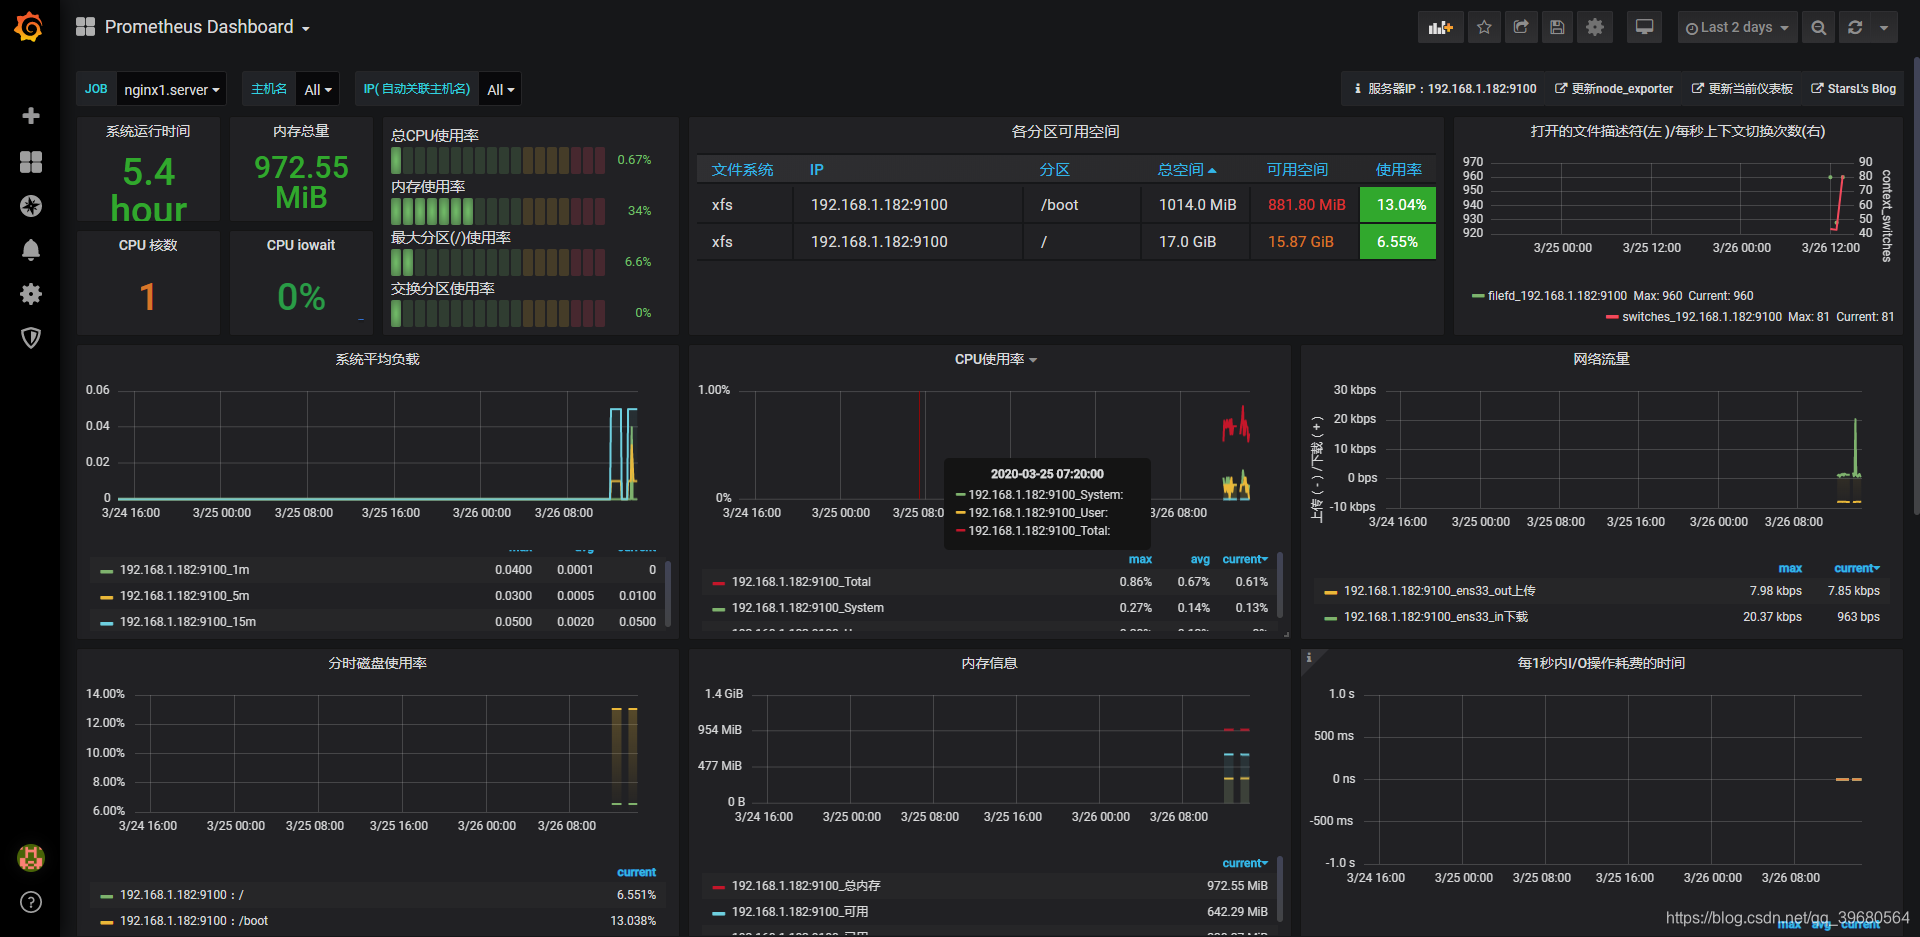Open the Alerting bell icon
1920x937 pixels.
point(31,250)
